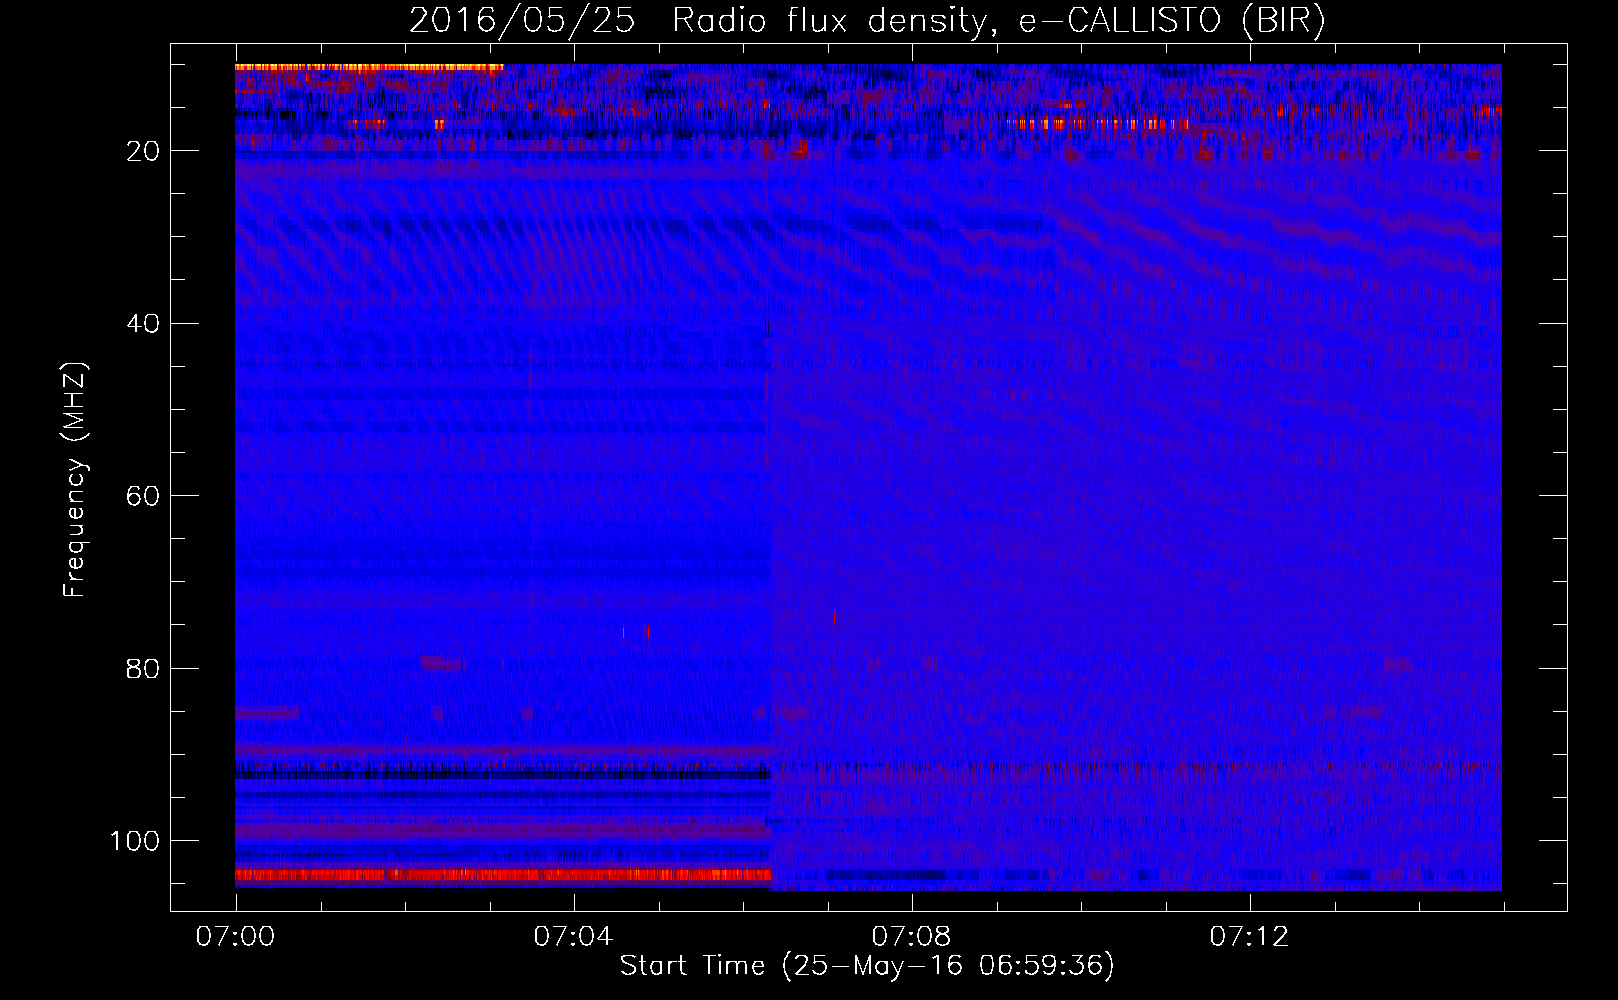Screen dimensions: 1618x1000
Task: Click the 07:12 time tick label
Action: (1249, 937)
